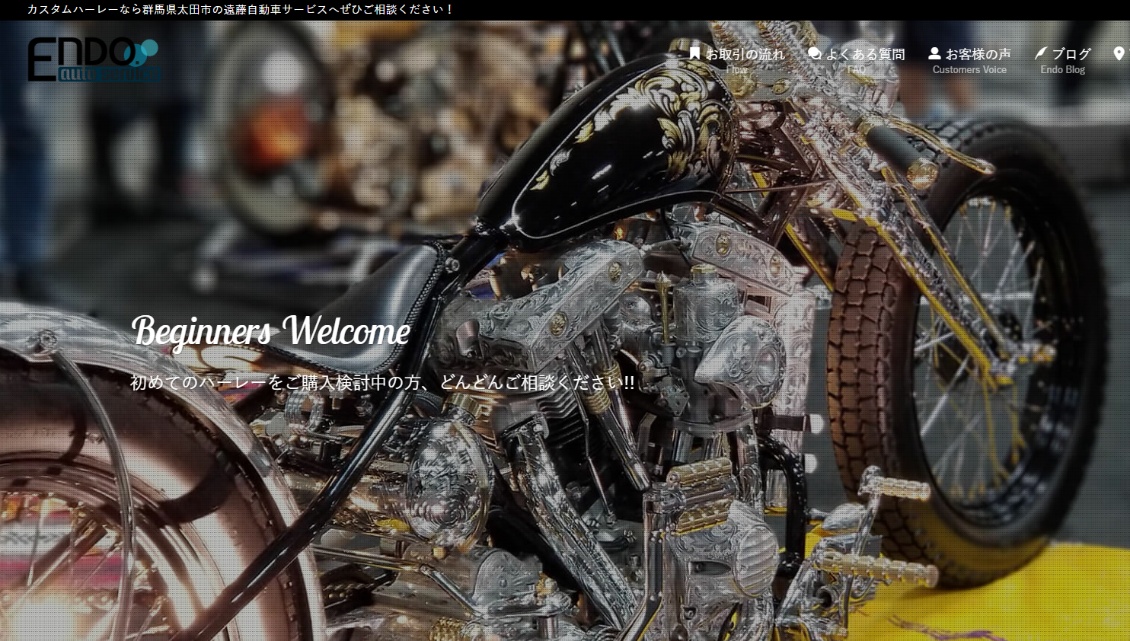Click the person icon beside お客様の声
Viewport: 1130px width, 641px height.
(x=934, y=53)
